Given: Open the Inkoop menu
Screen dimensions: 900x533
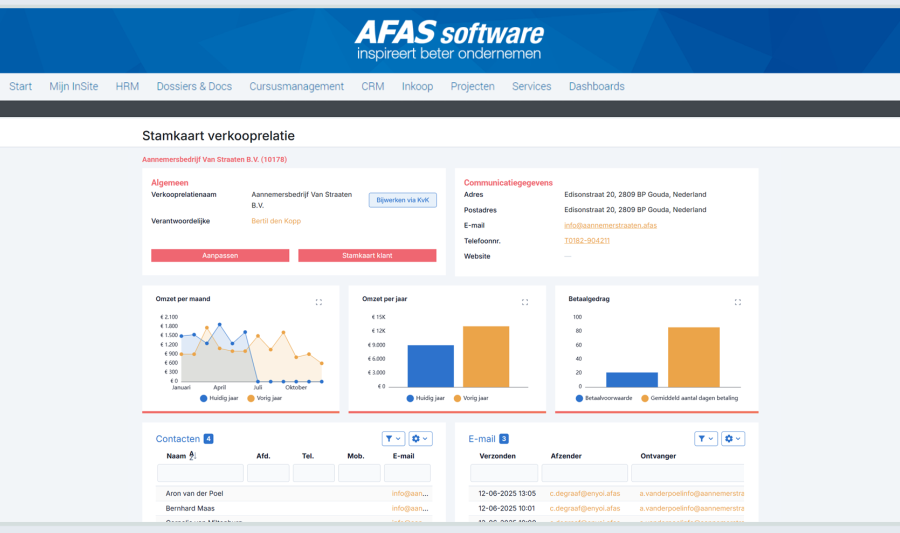Looking at the screenshot, I should tap(417, 86).
